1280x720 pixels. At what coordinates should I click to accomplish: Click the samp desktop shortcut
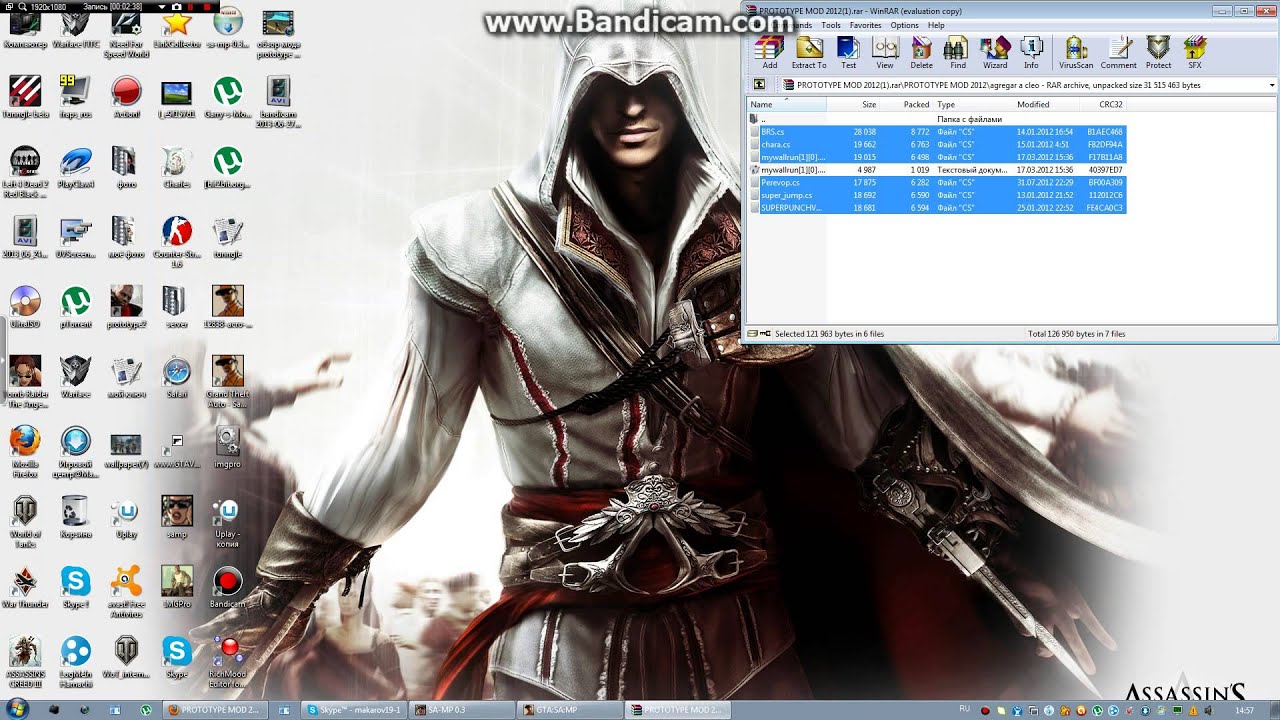[177, 517]
